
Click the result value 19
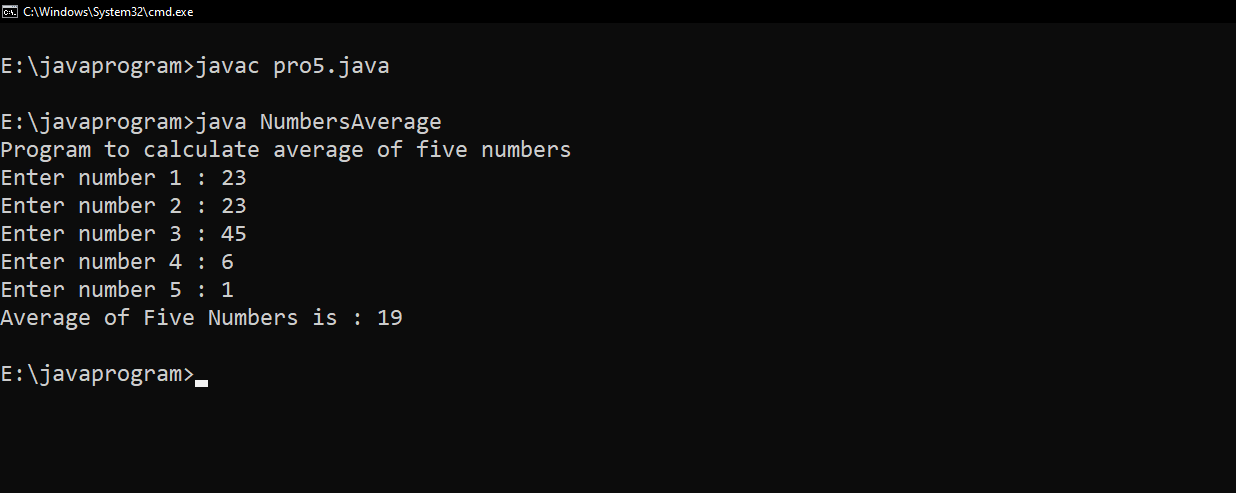pos(390,318)
